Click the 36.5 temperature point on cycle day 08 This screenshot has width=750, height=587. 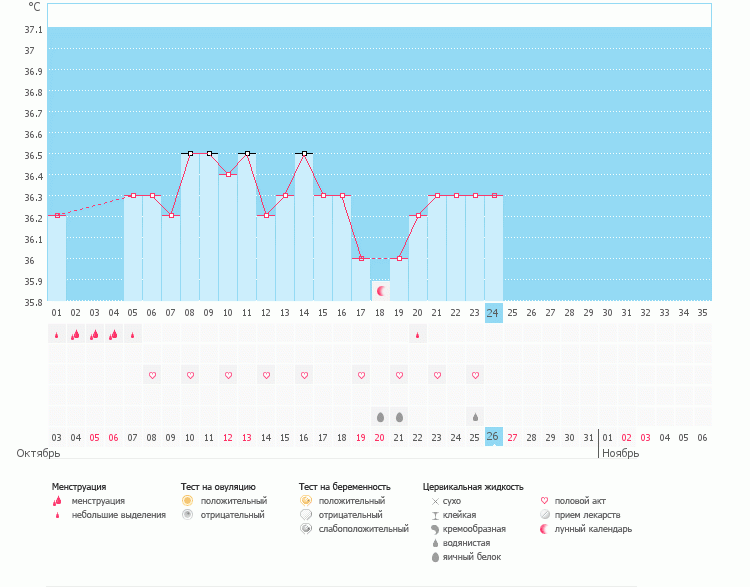[x=190, y=154]
